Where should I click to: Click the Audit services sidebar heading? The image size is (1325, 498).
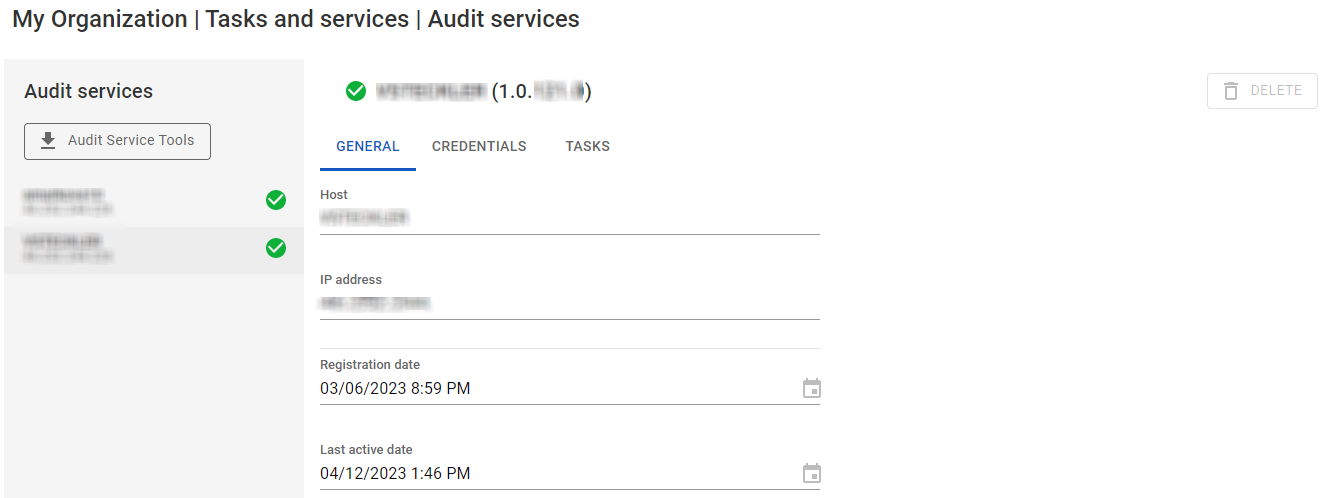(x=88, y=91)
